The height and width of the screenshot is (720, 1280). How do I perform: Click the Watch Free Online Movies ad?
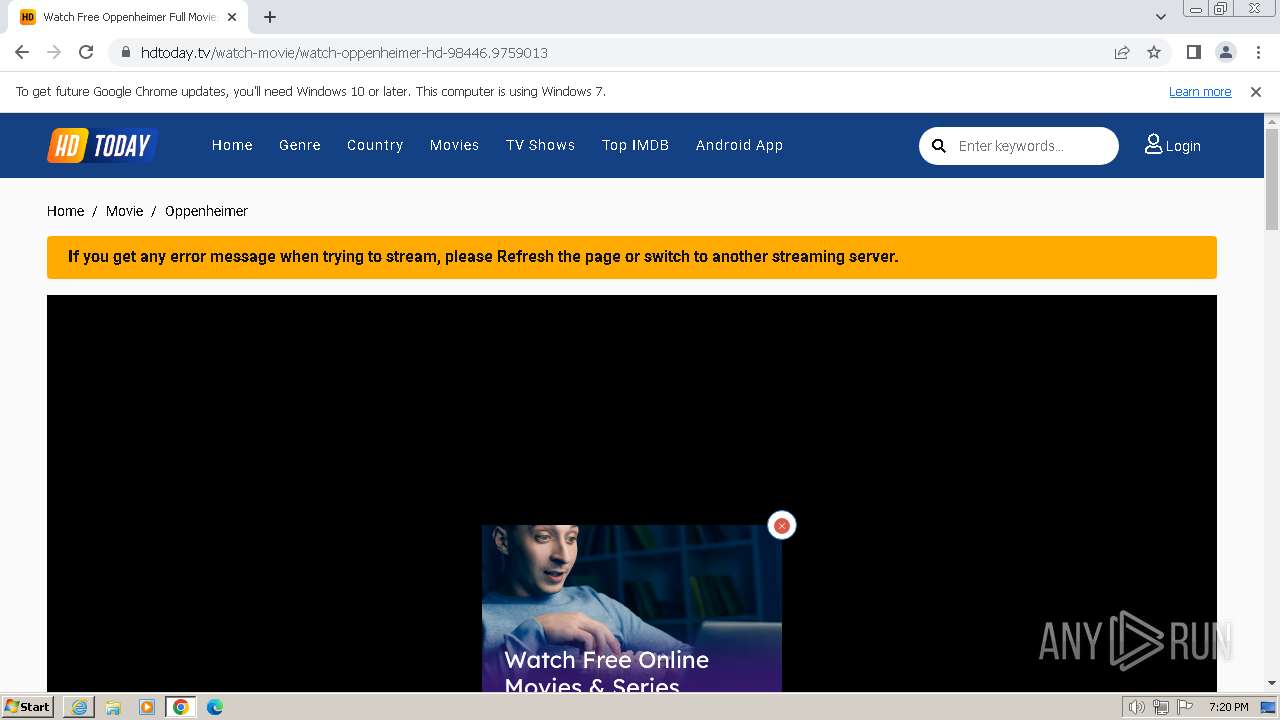(632, 608)
